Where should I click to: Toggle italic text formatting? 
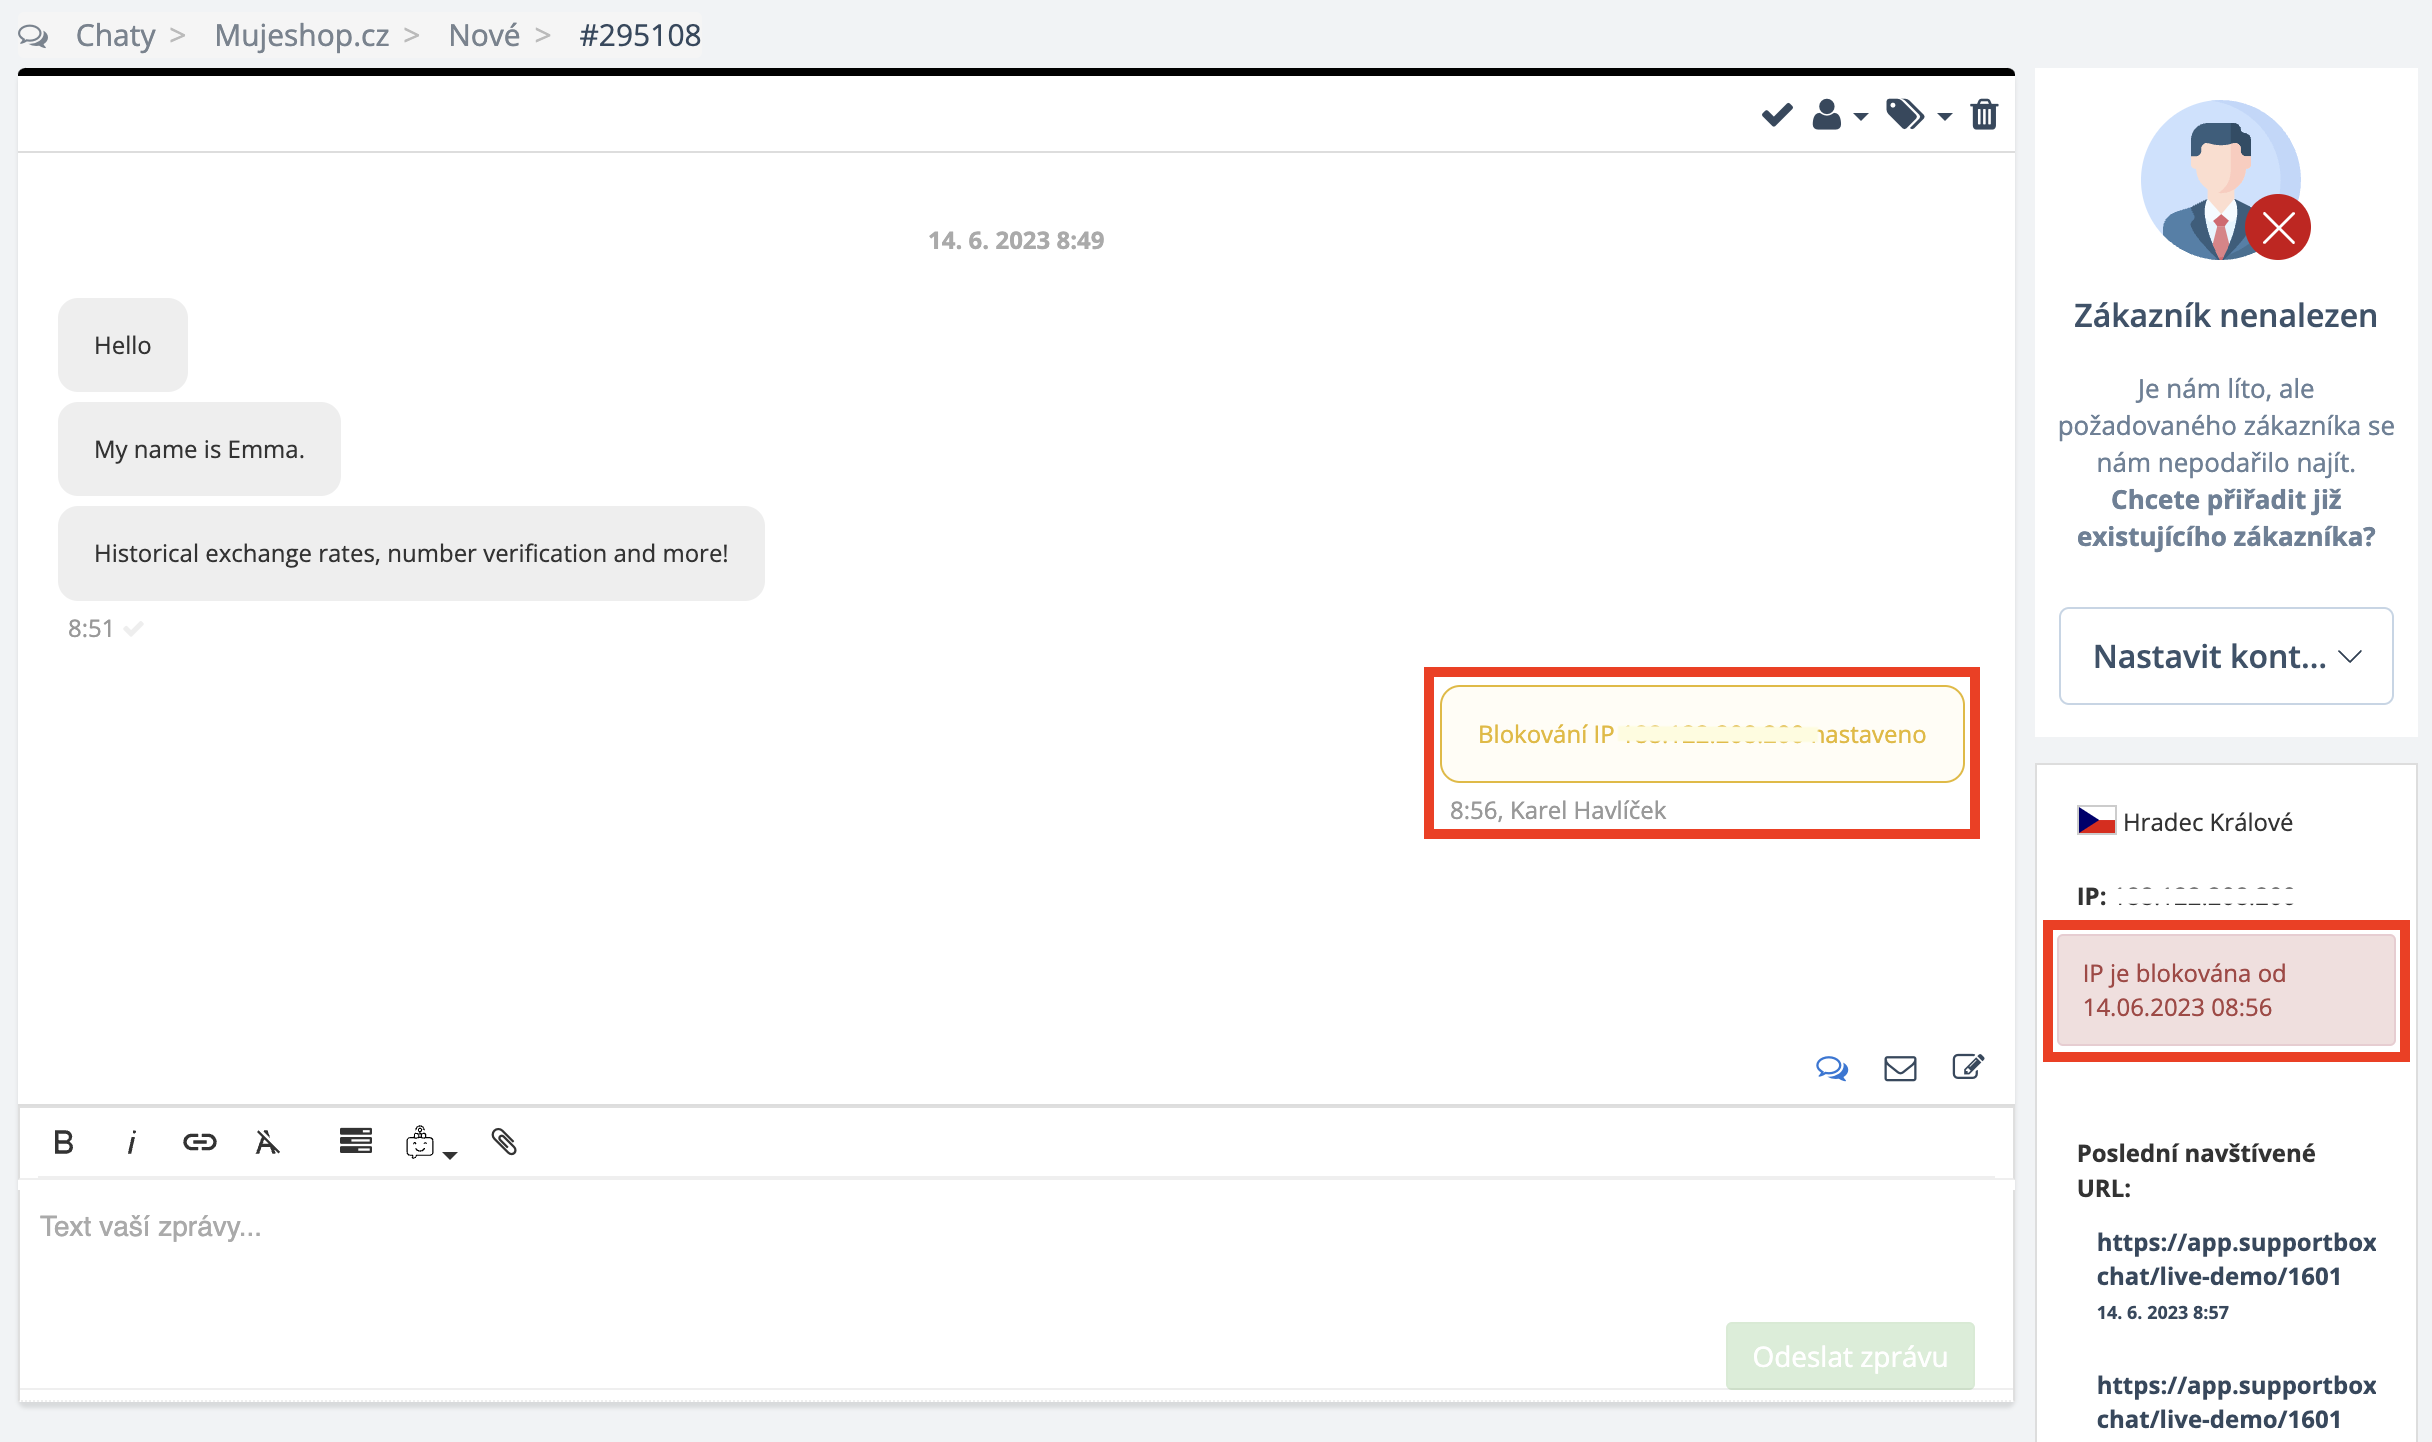pyautogui.click(x=131, y=1142)
